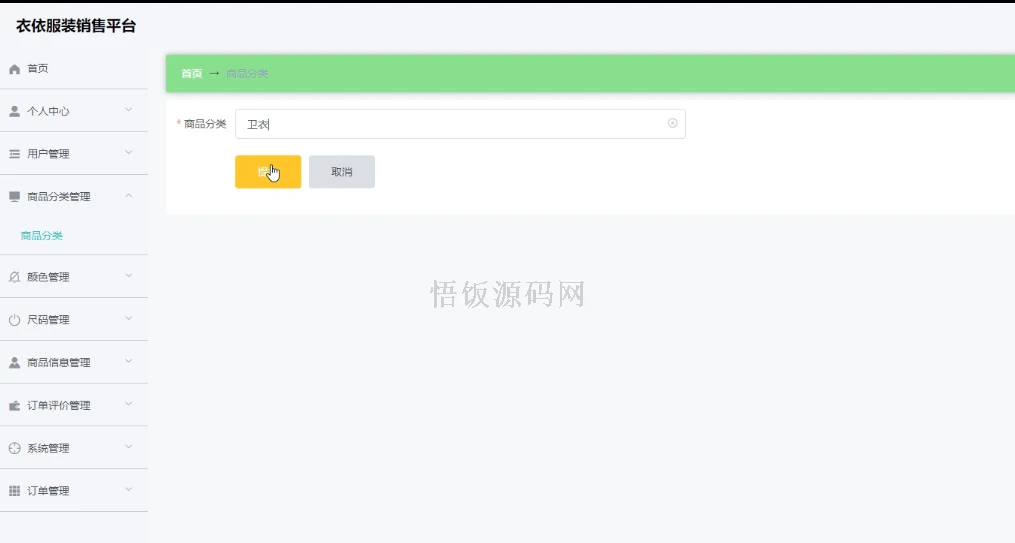This screenshot has width=1015, height=543.
Task: Click the person icon beside 商品信息管理
Action: [14, 362]
